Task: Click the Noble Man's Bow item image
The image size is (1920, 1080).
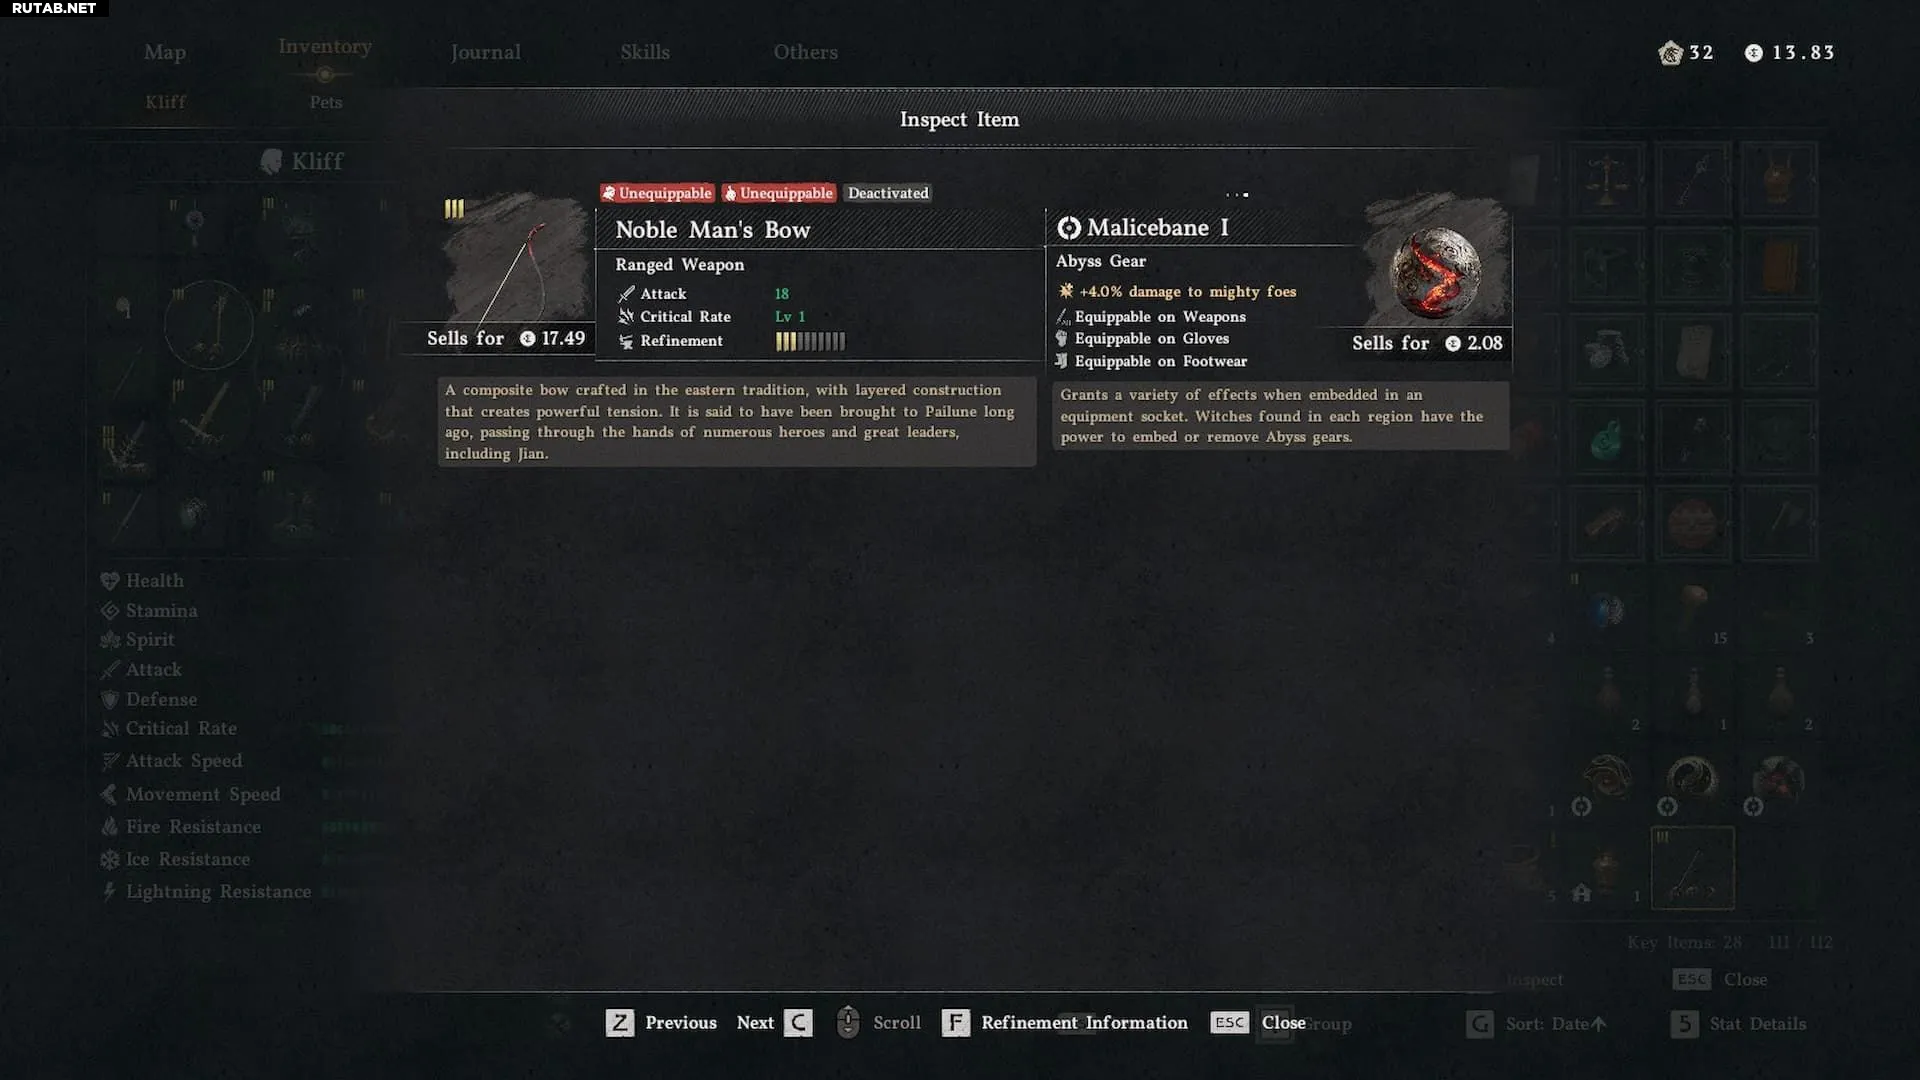Action: tap(516, 262)
